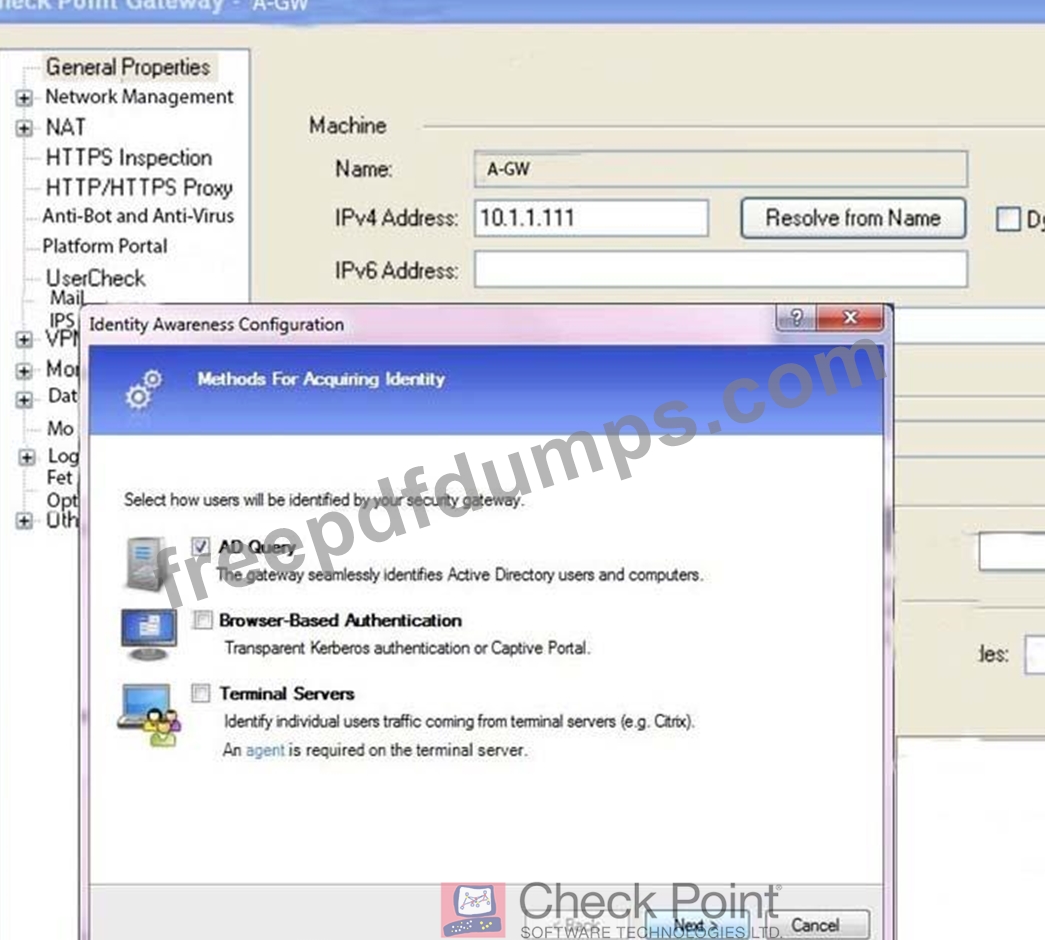Close the Identity Awareness Configuration dialog
Image resolution: width=1045 pixels, height=940 pixels.
[850, 317]
